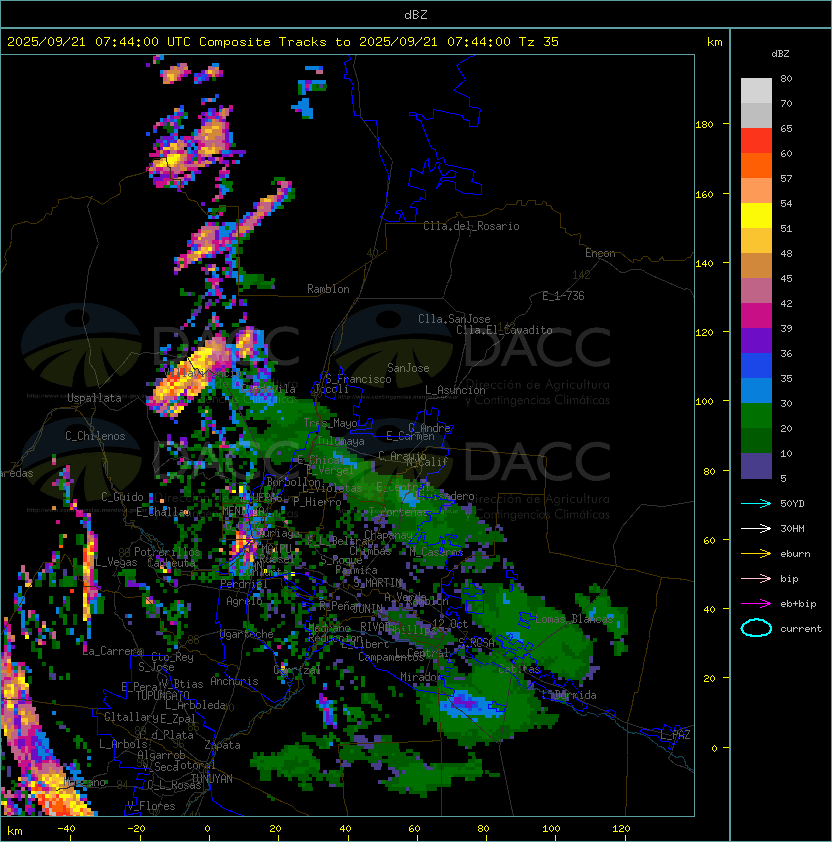Click the 12_Oct label
The height and width of the screenshot is (842, 832).
pos(450,624)
